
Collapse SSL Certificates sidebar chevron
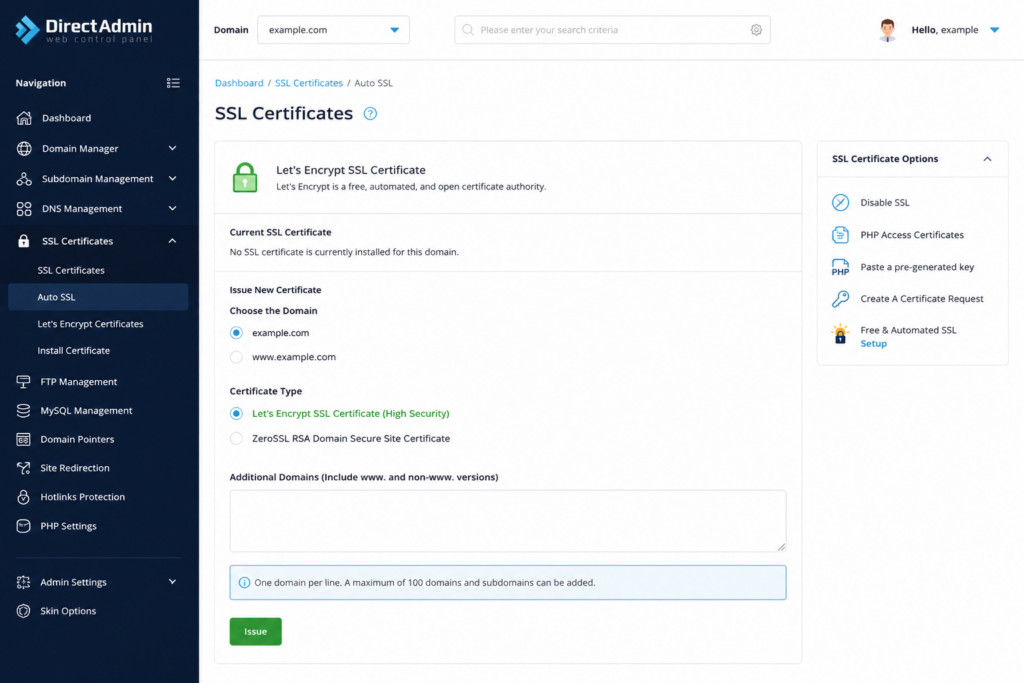172,241
